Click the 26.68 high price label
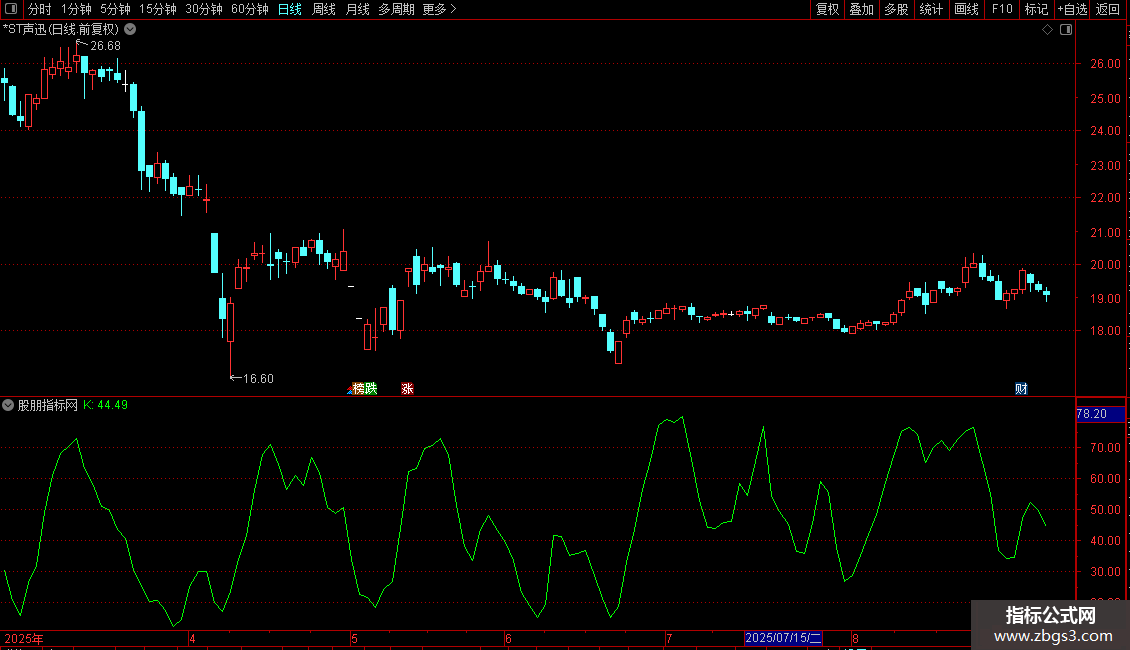This screenshot has width=1130, height=650. coord(105,46)
